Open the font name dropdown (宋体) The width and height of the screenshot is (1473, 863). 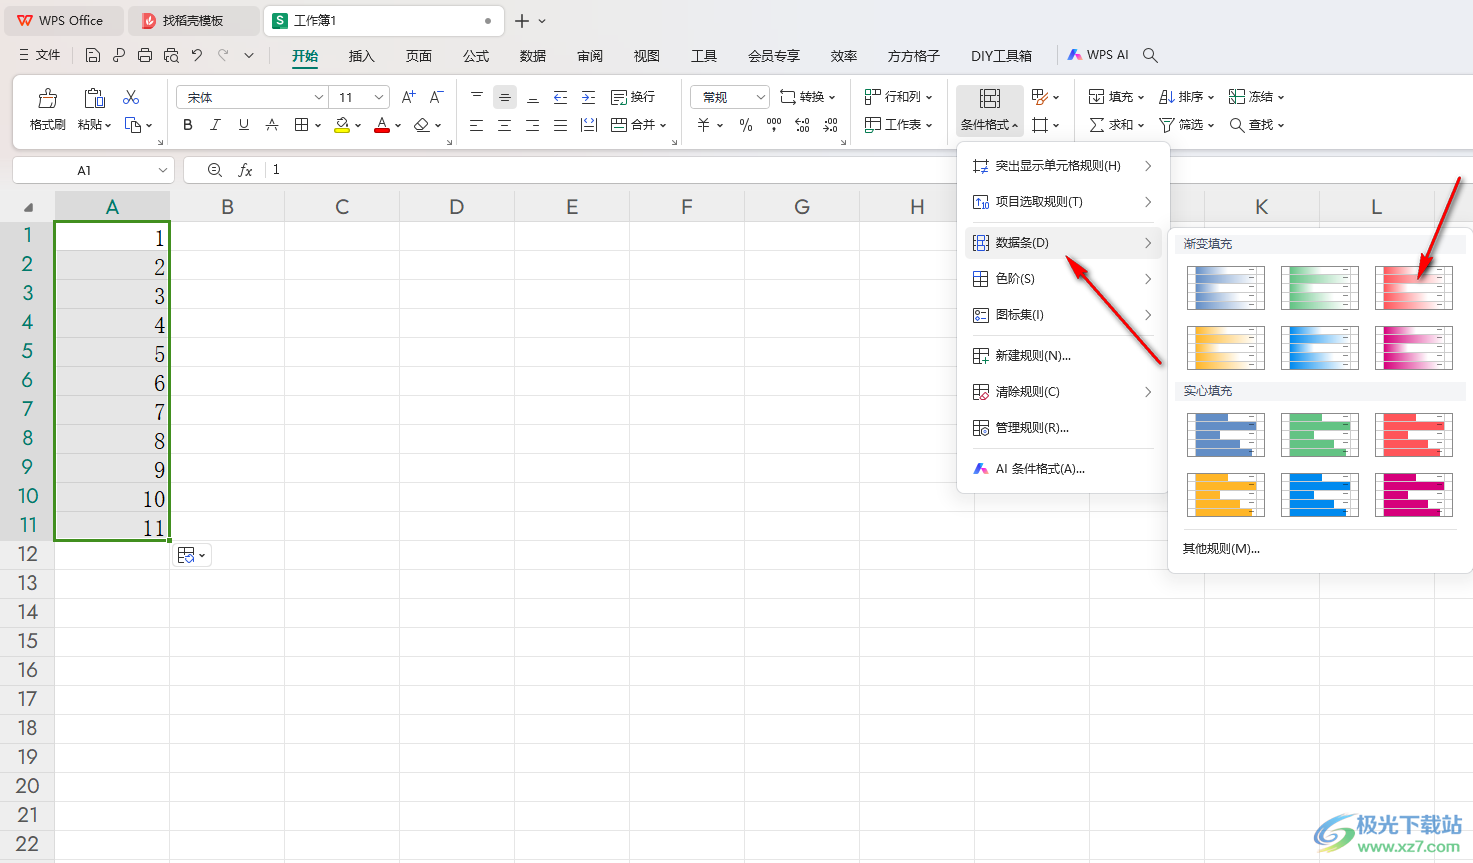tap(319, 97)
